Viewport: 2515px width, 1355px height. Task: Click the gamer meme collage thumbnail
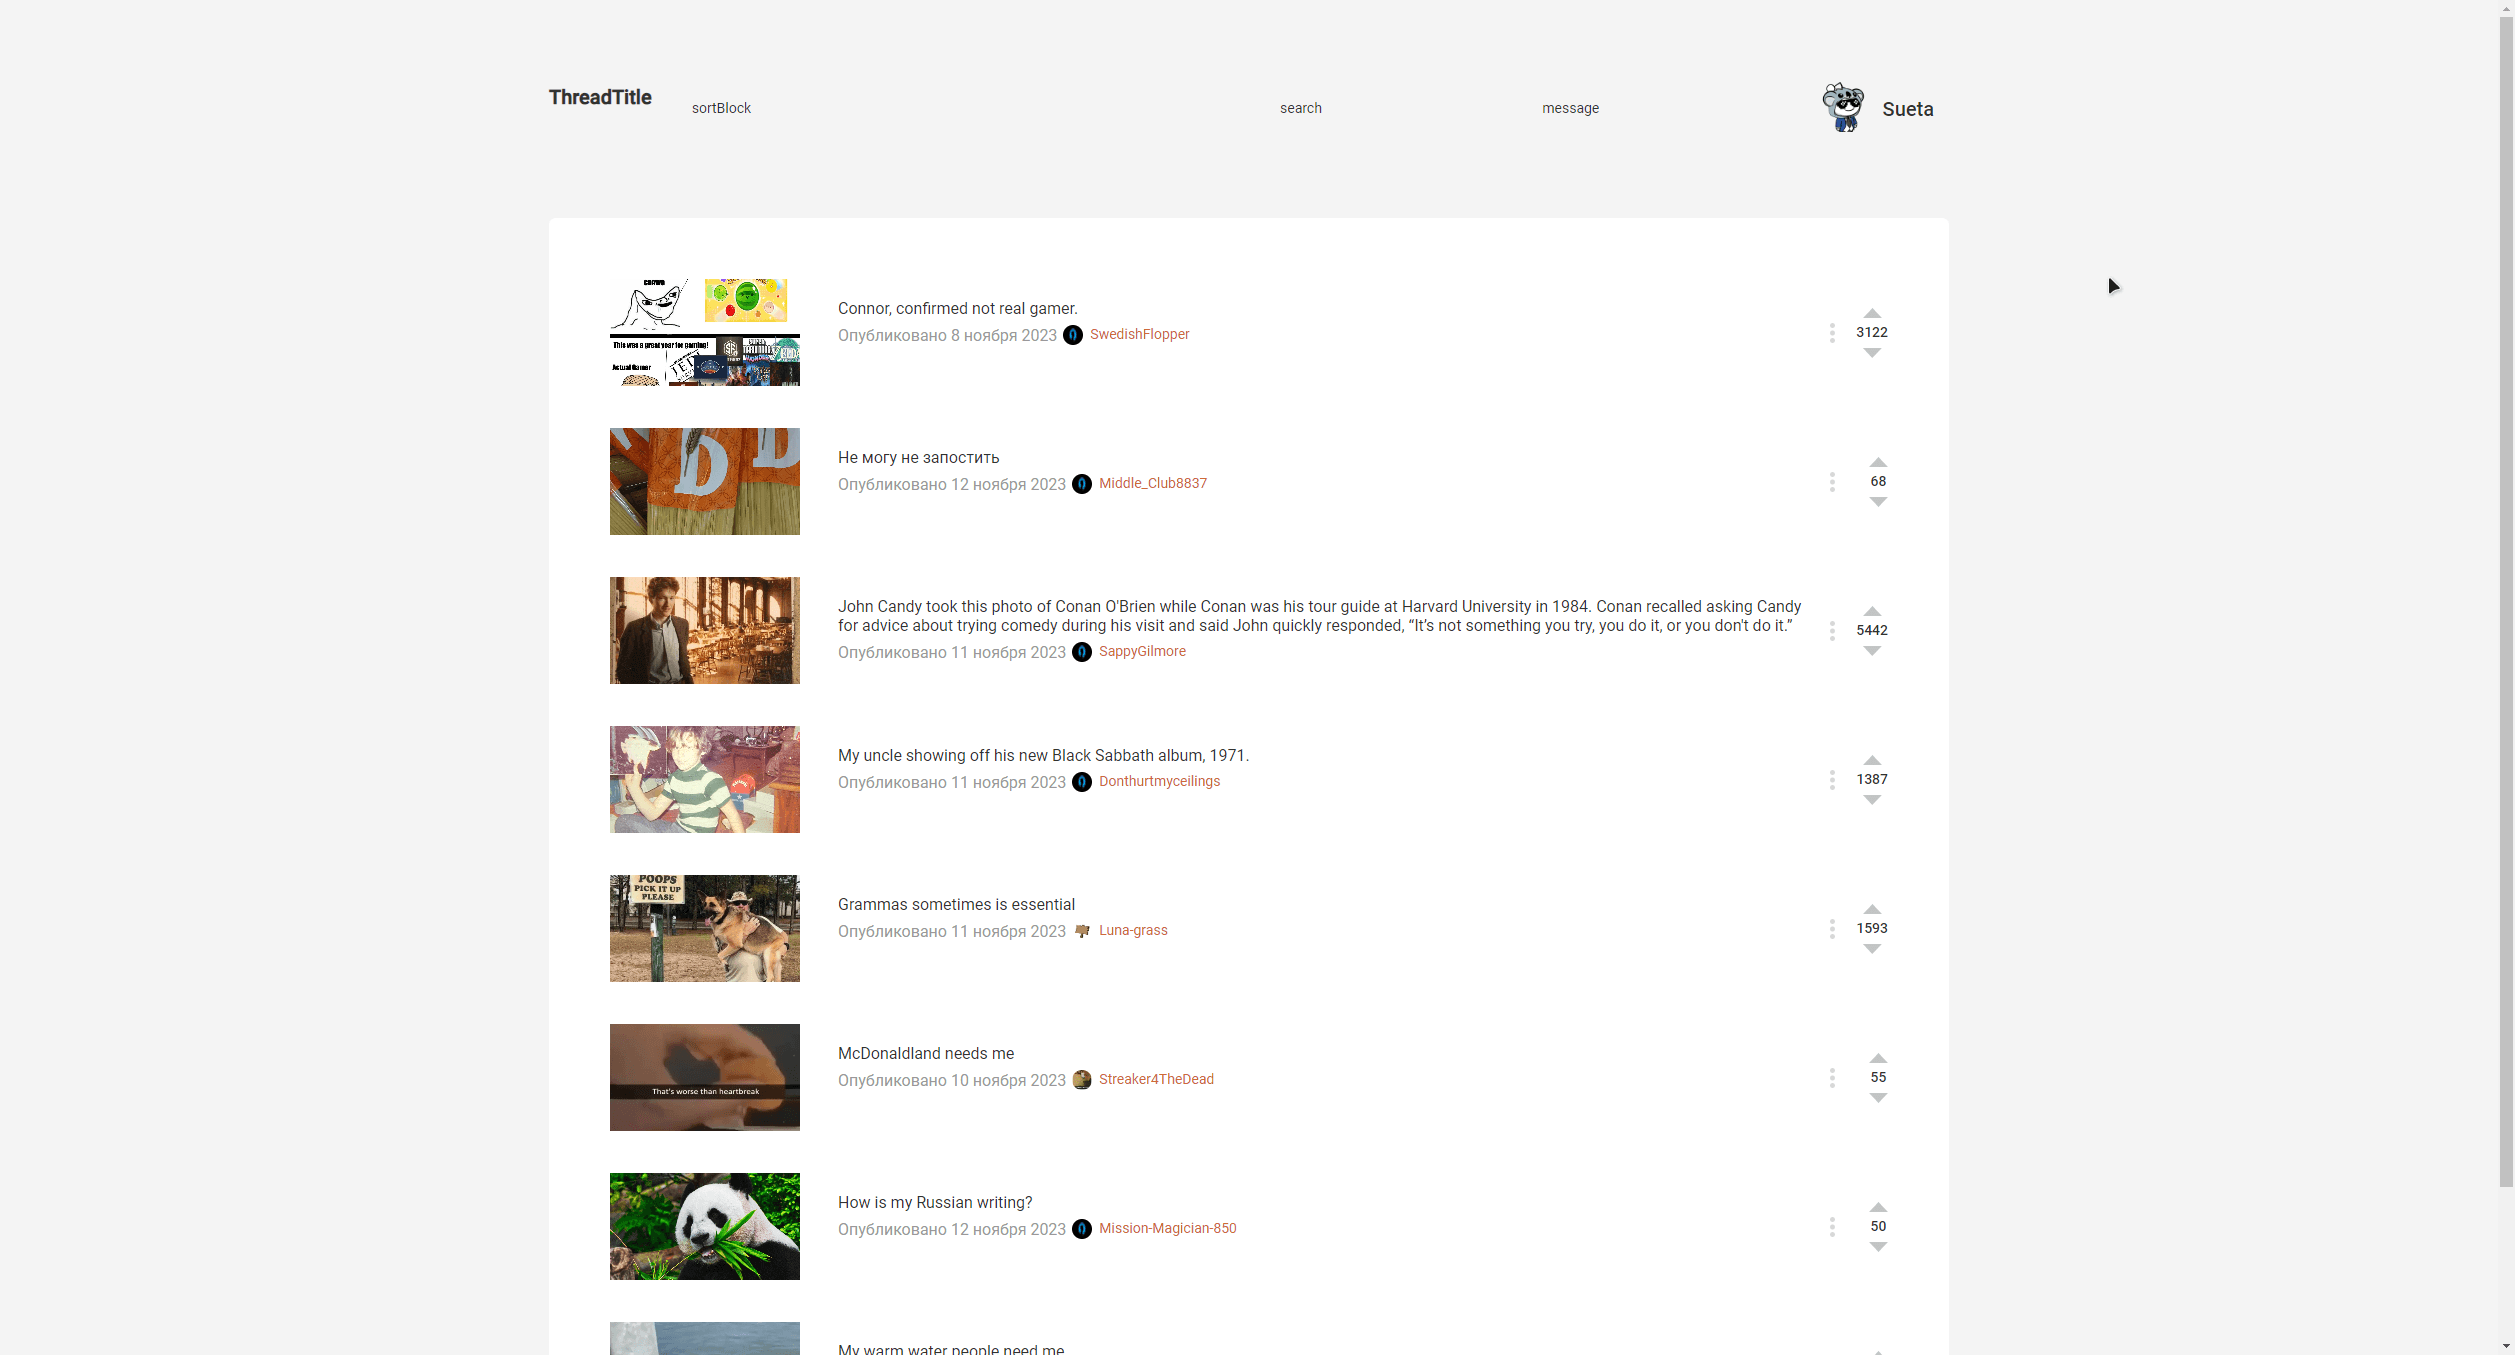tap(704, 332)
